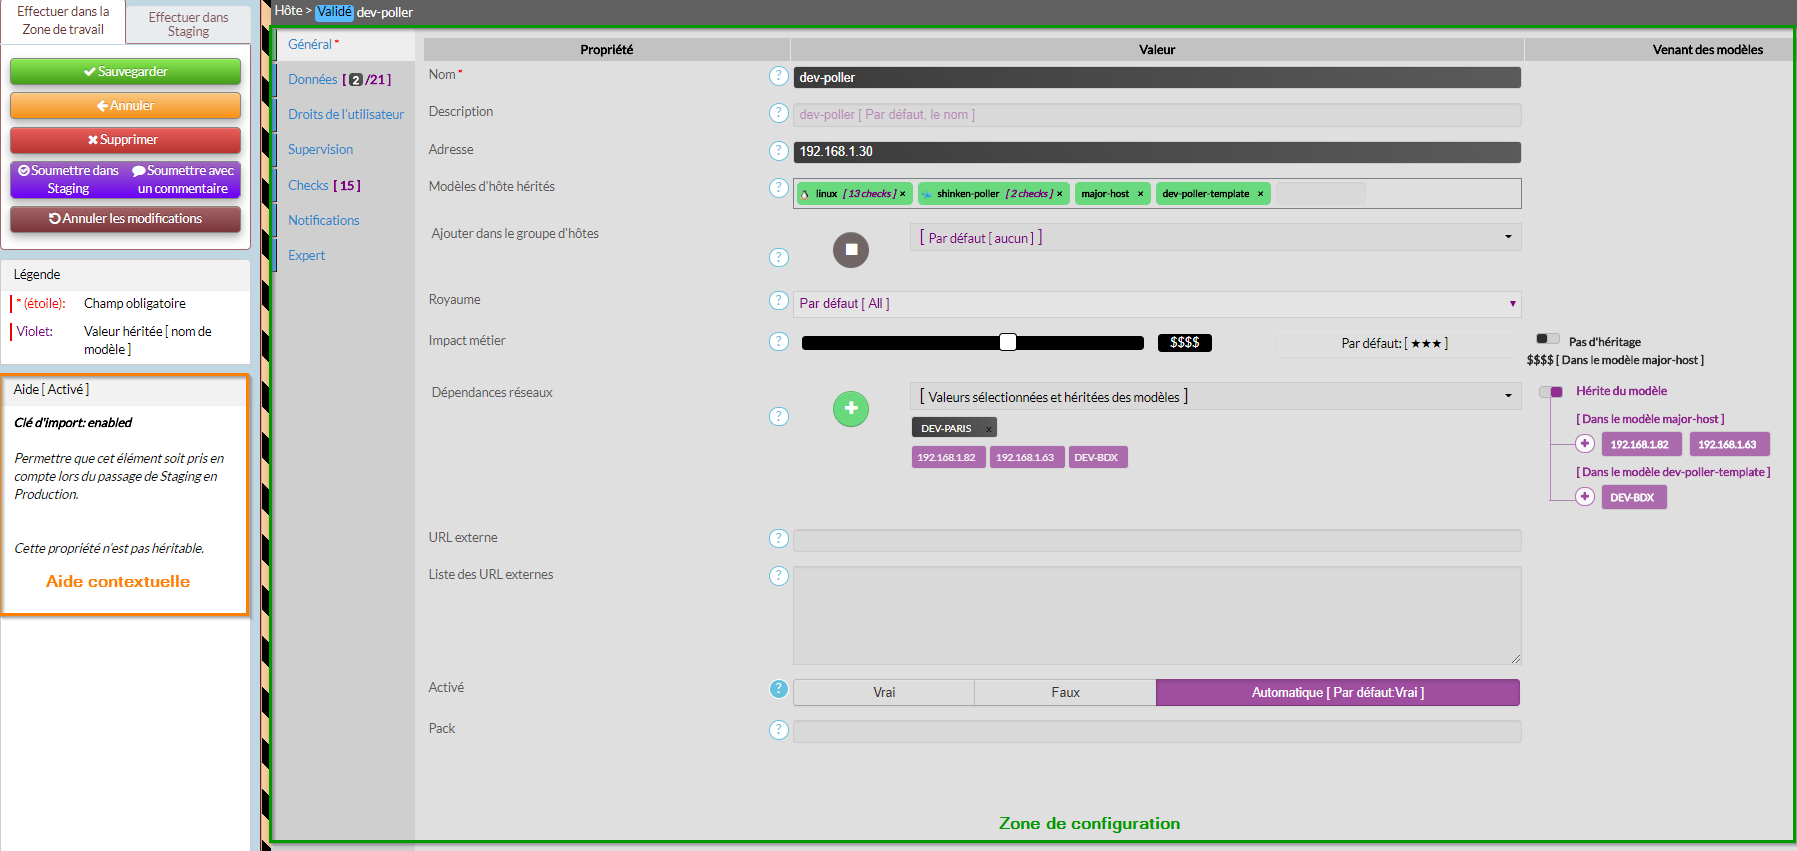Click the red Supprimer button
1797x851 pixels.
(x=125, y=140)
